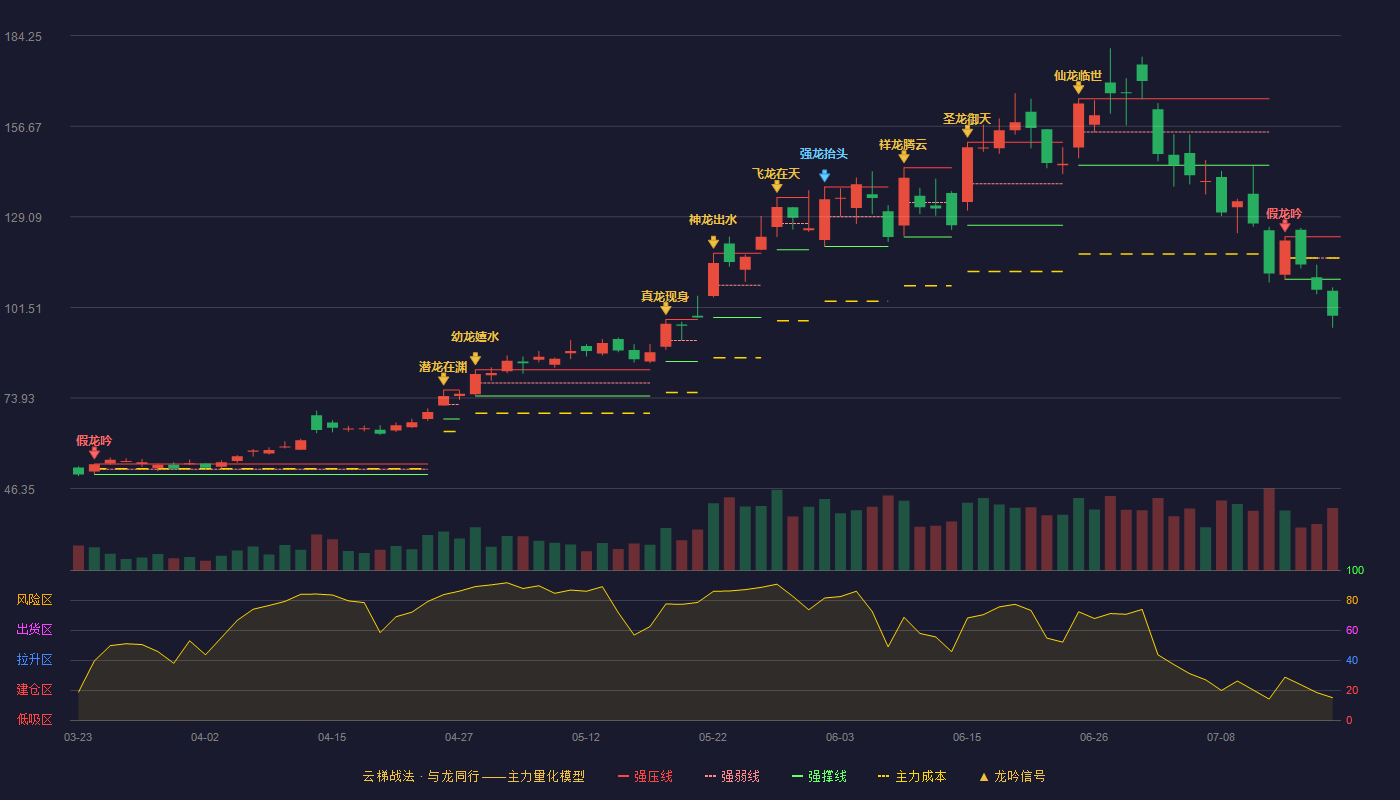Click the yellow arrow marker under 潜龙在渊
The height and width of the screenshot is (800, 1400).
pyautogui.click(x=443, y=379)
